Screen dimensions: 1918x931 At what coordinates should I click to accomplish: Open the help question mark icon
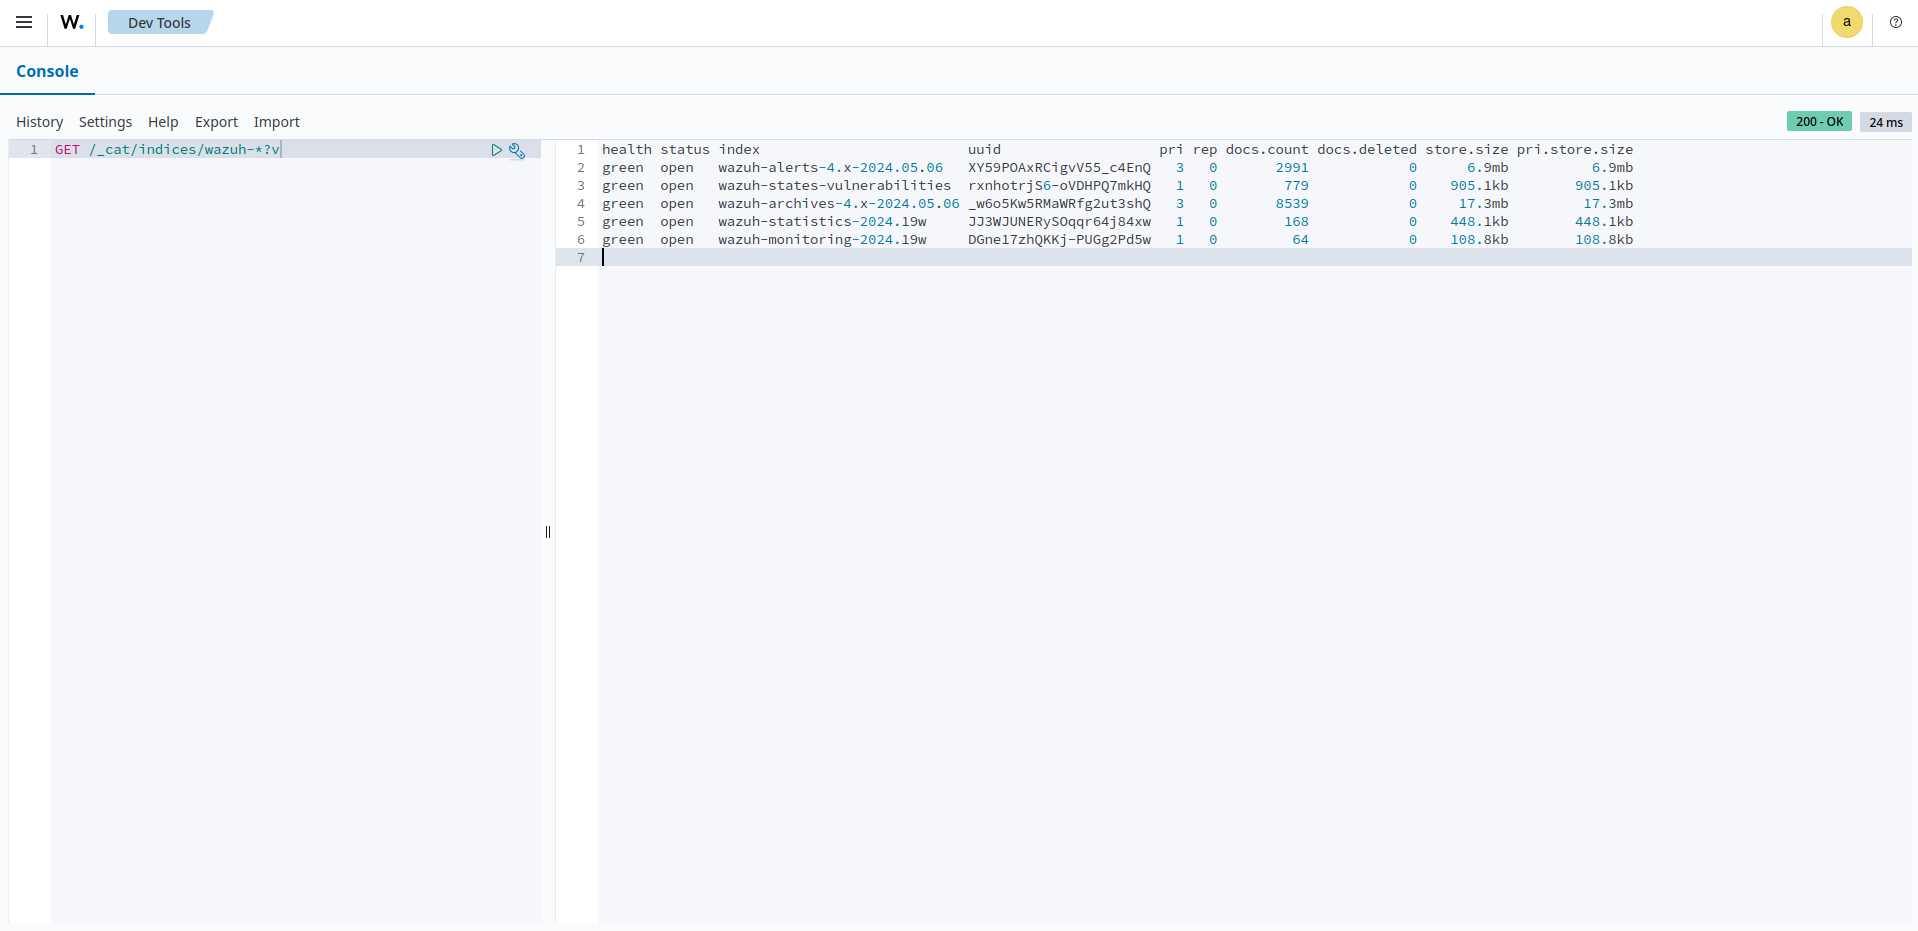coord(1895,22)
